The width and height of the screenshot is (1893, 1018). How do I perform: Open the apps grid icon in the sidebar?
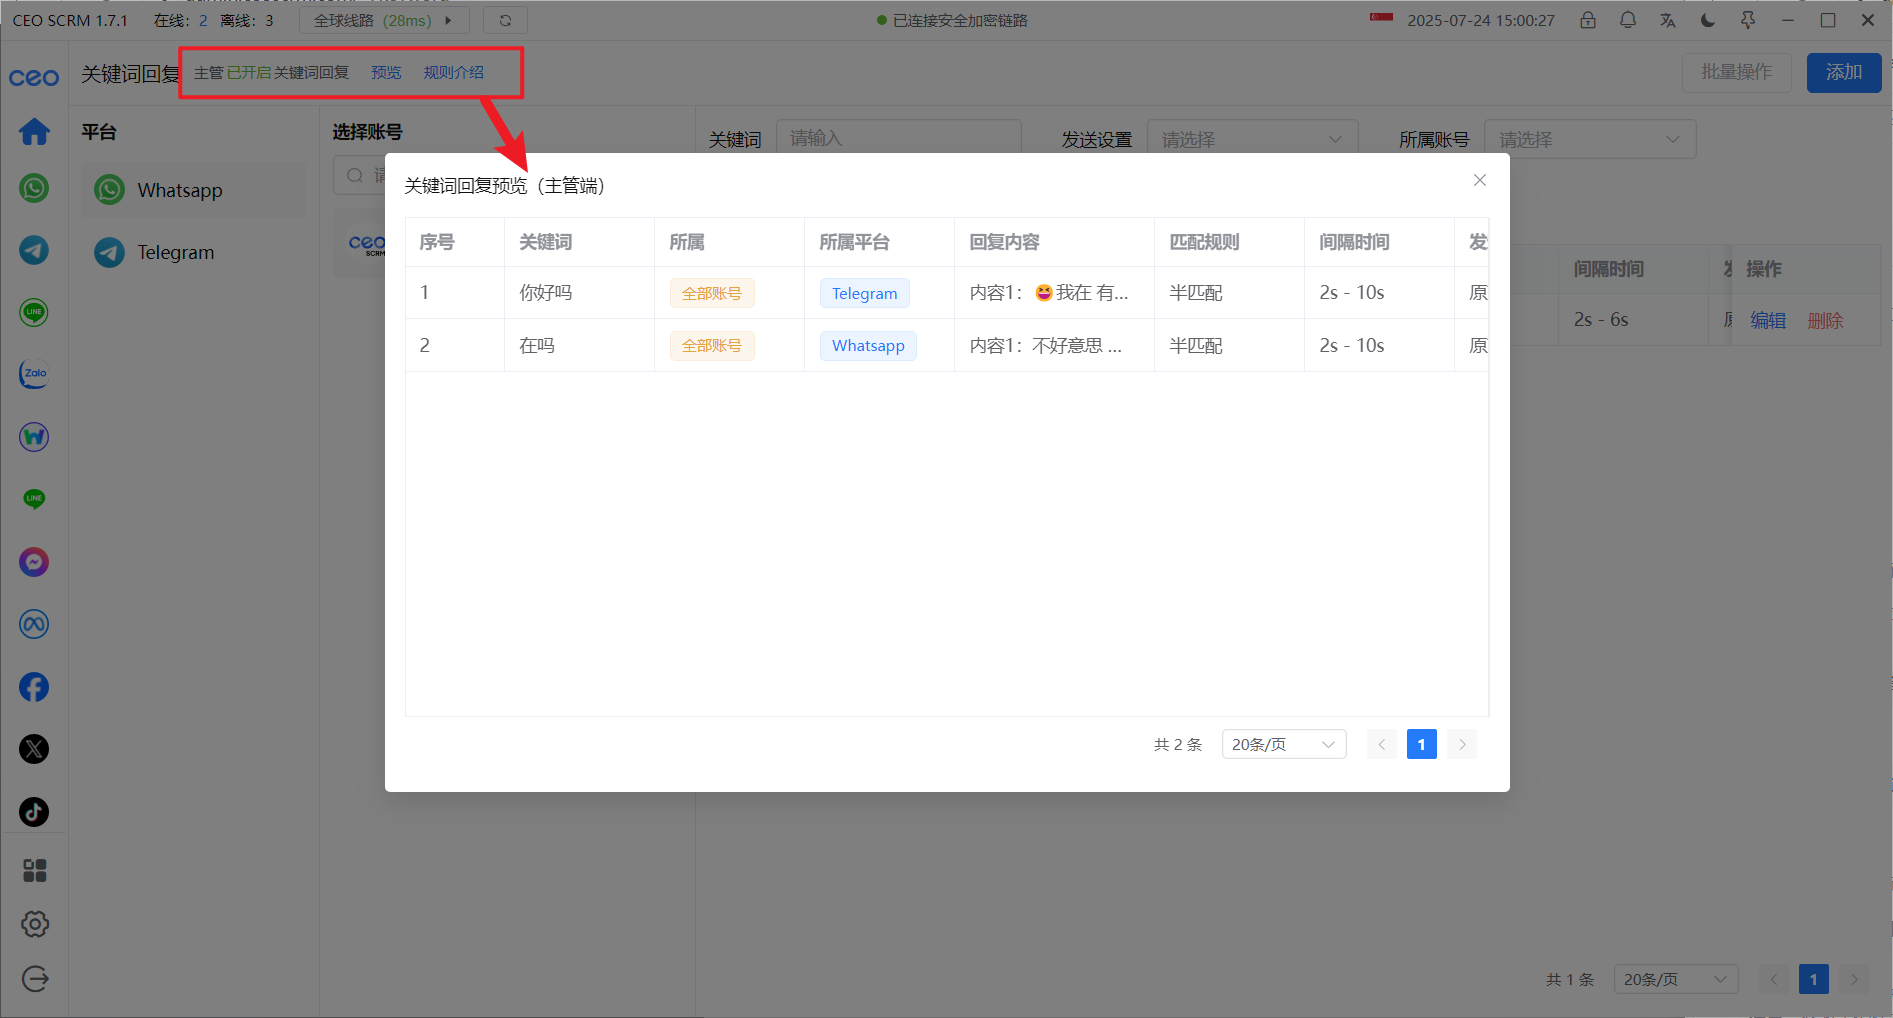[35, 871]
